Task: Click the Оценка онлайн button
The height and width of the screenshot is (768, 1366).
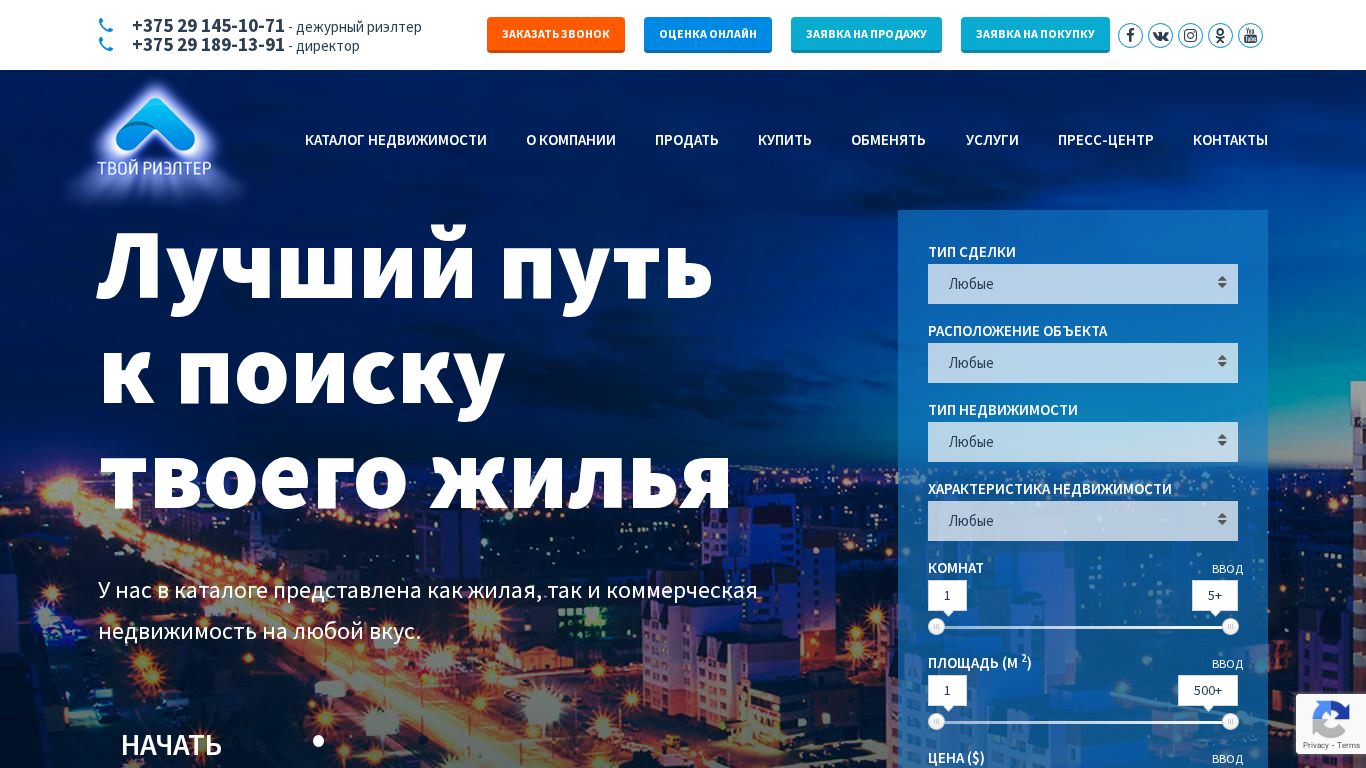Action: (x=708, y=34)
